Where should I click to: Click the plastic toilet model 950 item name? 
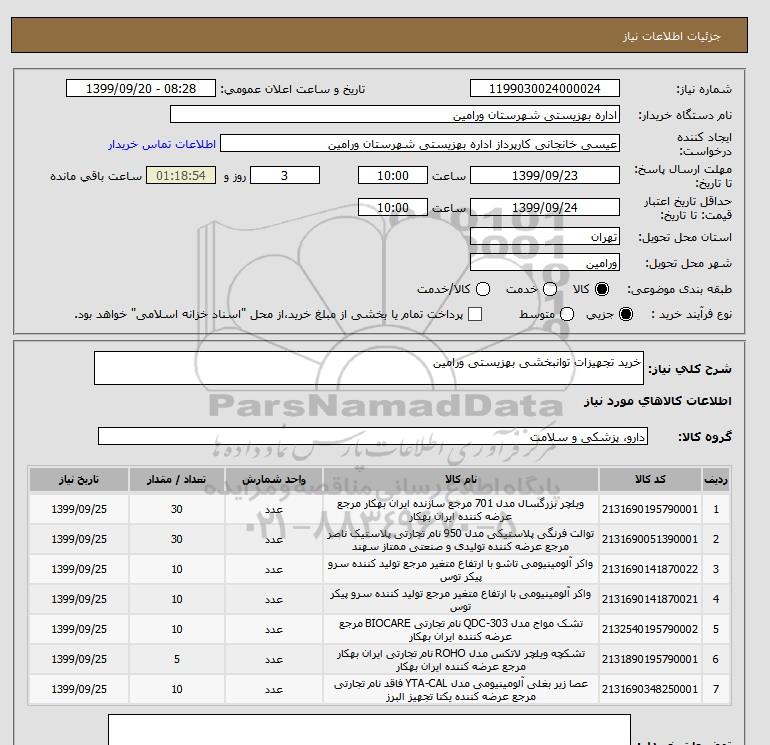click(x=461, y=540)
